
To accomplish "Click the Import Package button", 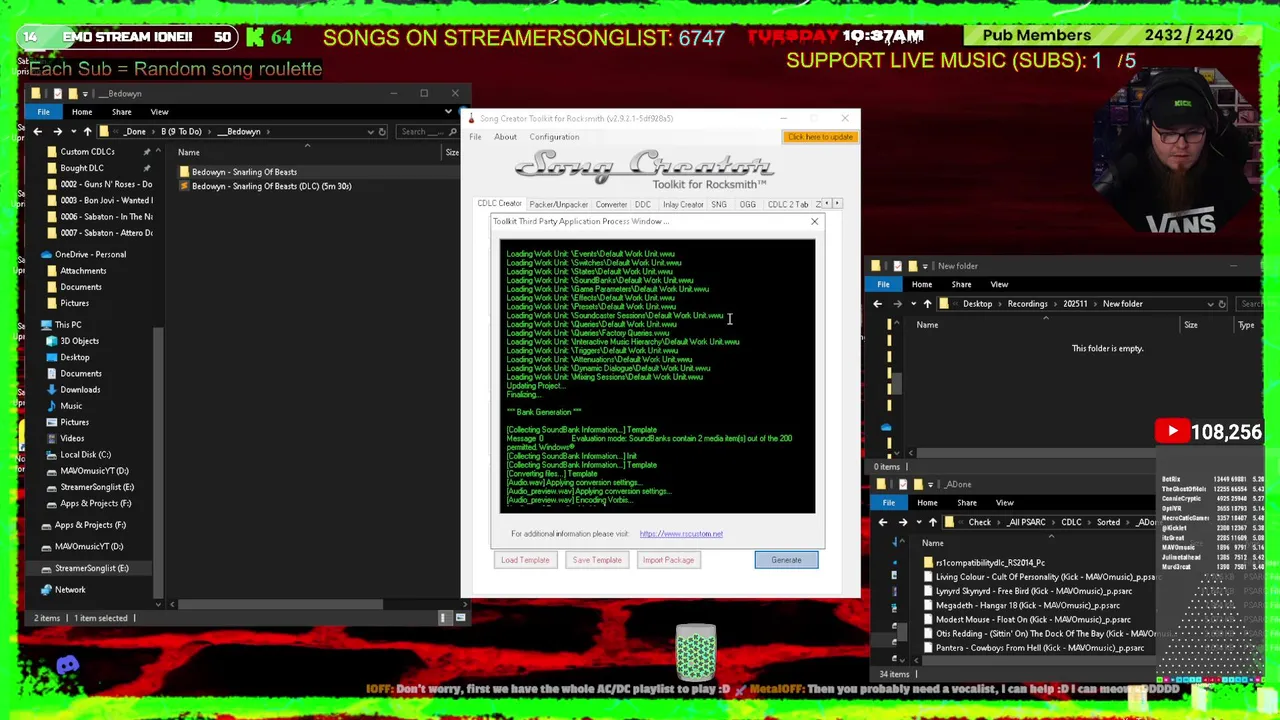I will pos(668,560).
